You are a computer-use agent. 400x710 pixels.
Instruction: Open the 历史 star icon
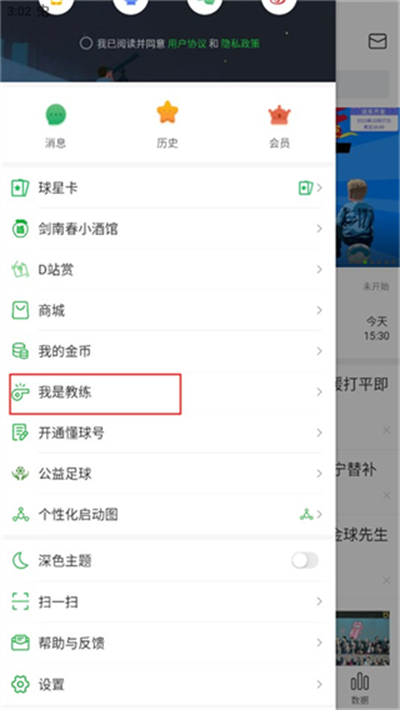tap(168, 113)
